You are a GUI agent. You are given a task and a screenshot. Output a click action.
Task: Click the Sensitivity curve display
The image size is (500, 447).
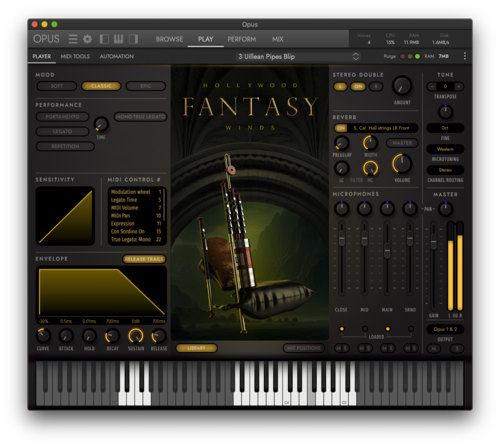(x=65, y=216)
